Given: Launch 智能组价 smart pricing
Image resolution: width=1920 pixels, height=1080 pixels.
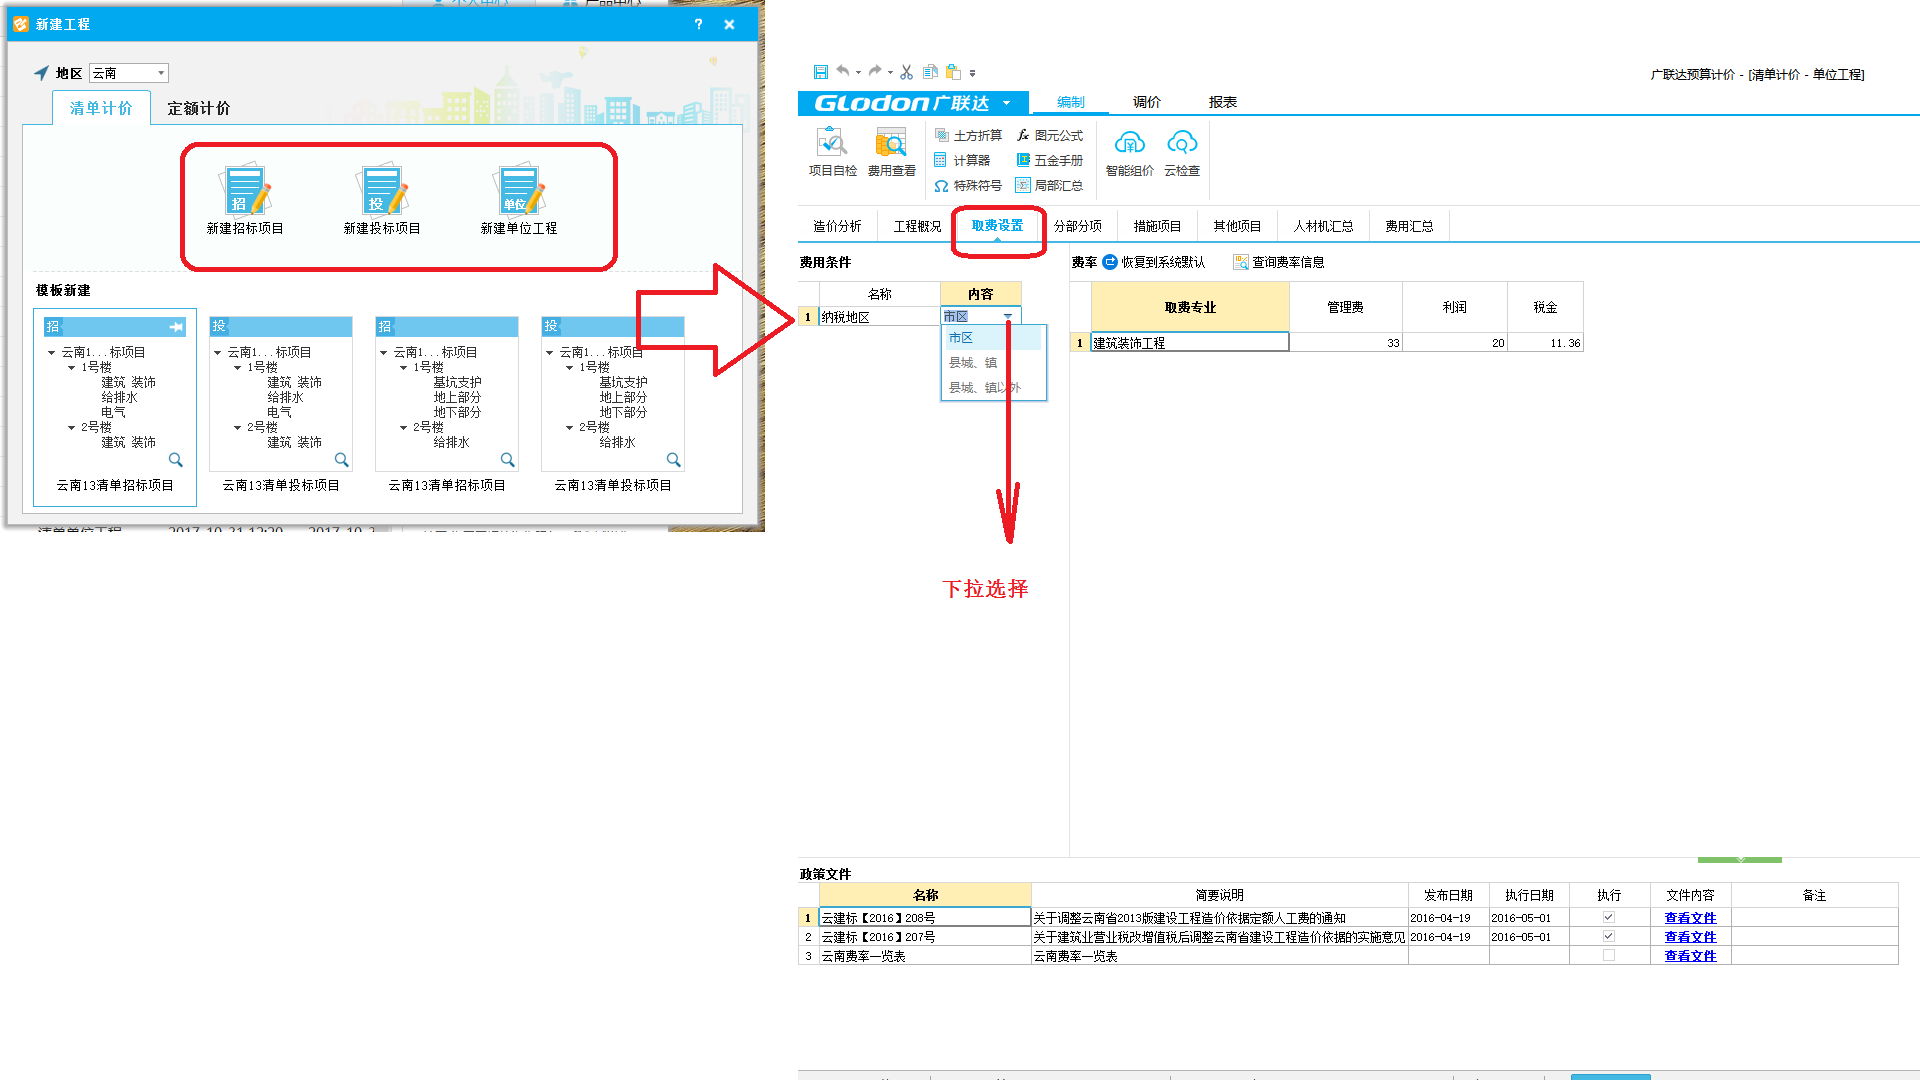Looking at the screenshot, I should click(x=1129, y=152).
